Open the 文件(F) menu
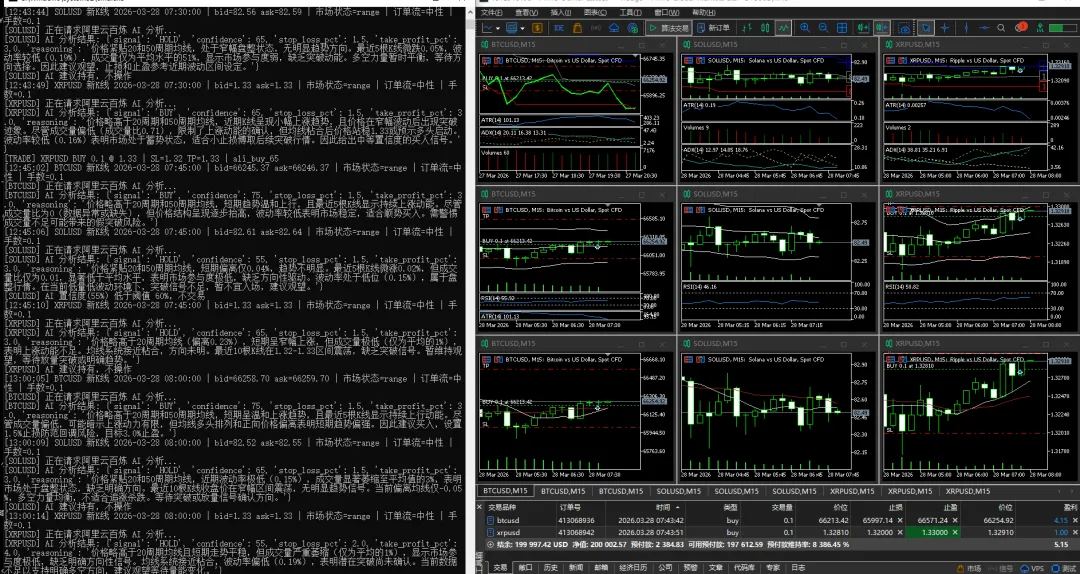Screen dimensions: 1080x574 (490, 12)
